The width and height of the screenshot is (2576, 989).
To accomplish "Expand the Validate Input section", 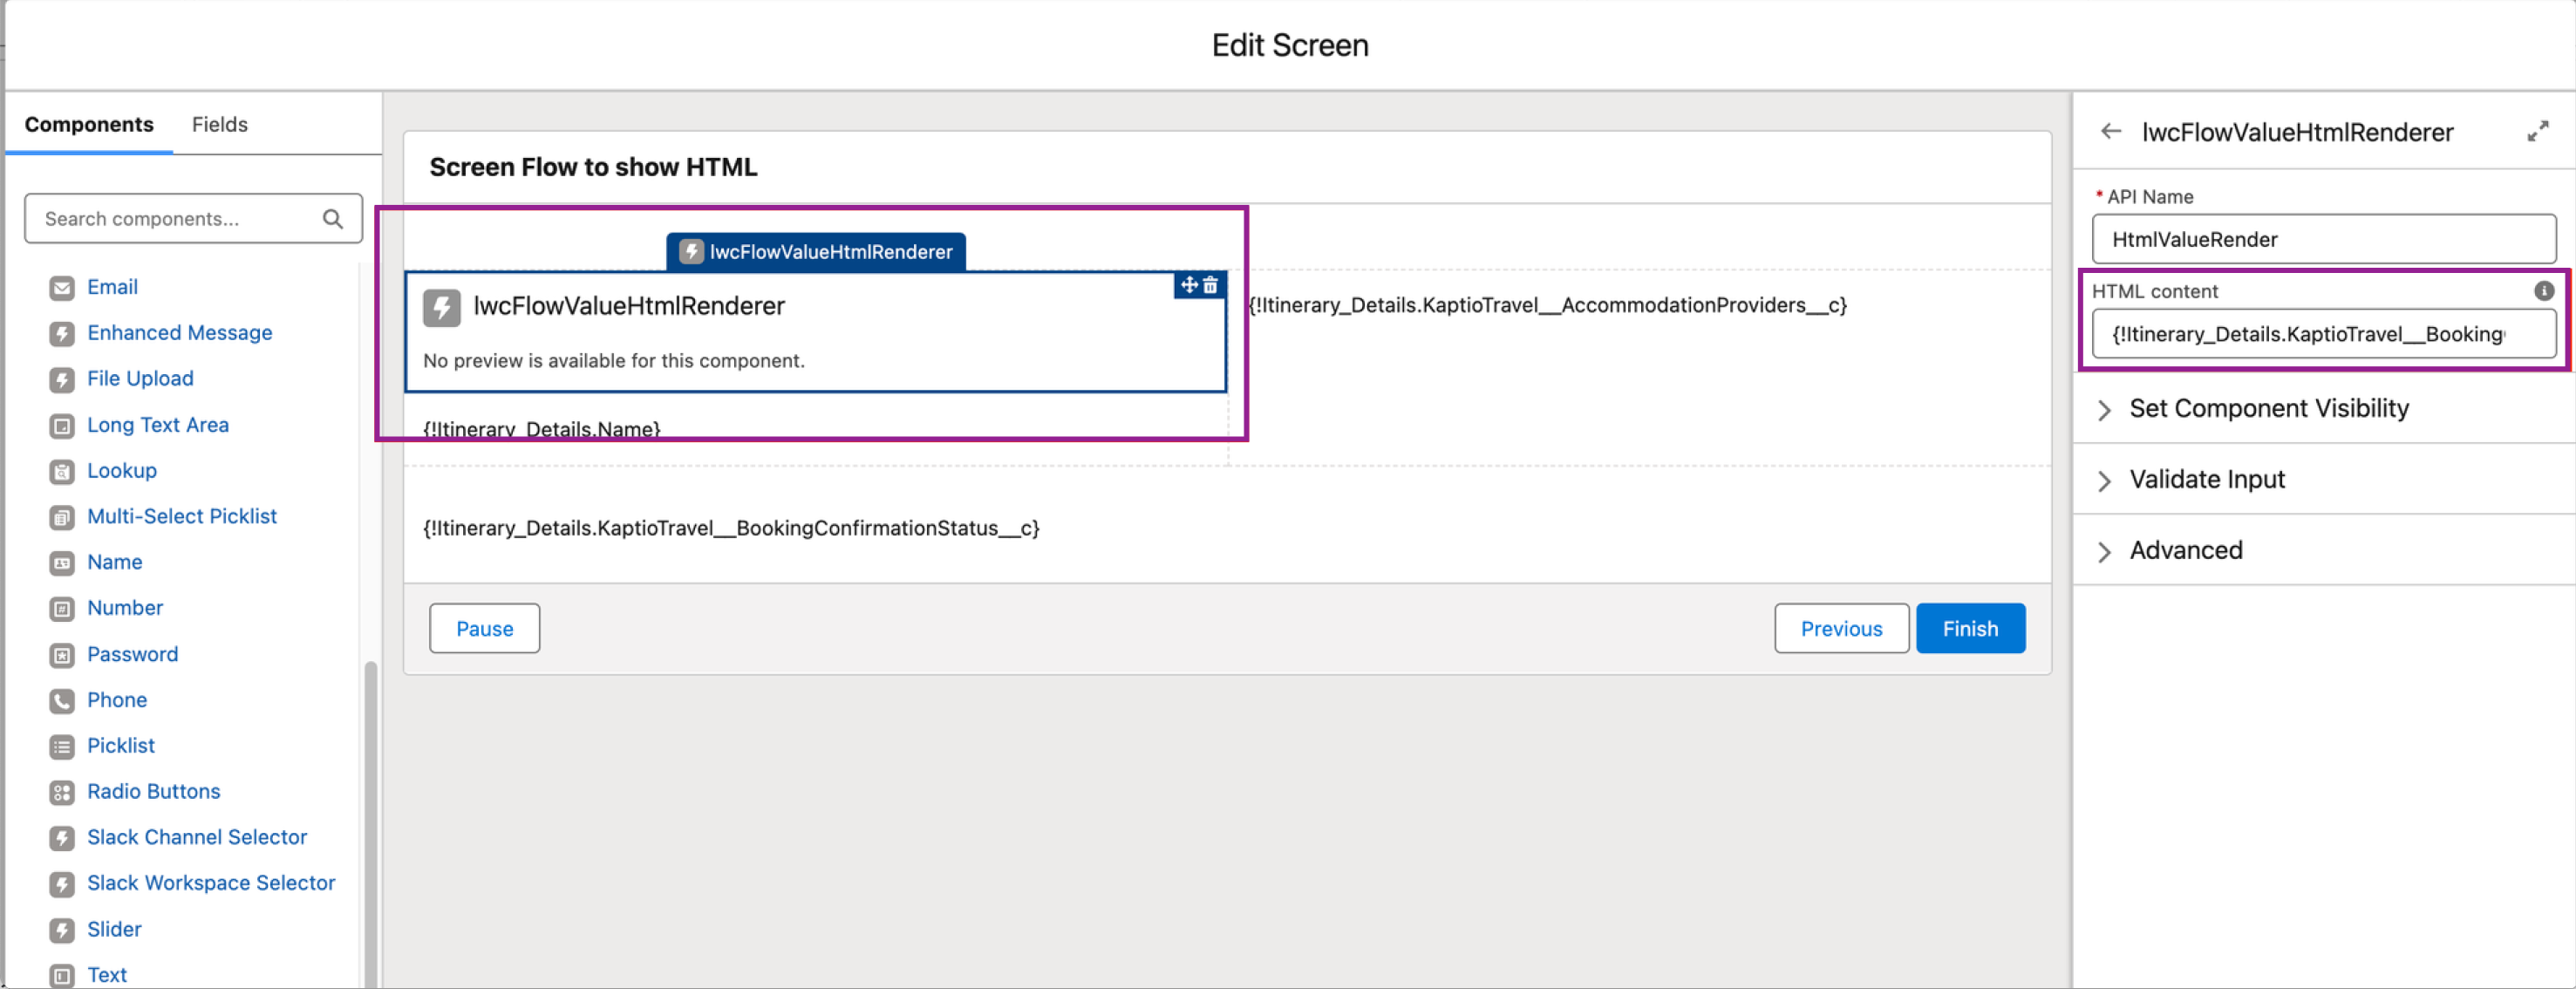I will pos(2206,480).
